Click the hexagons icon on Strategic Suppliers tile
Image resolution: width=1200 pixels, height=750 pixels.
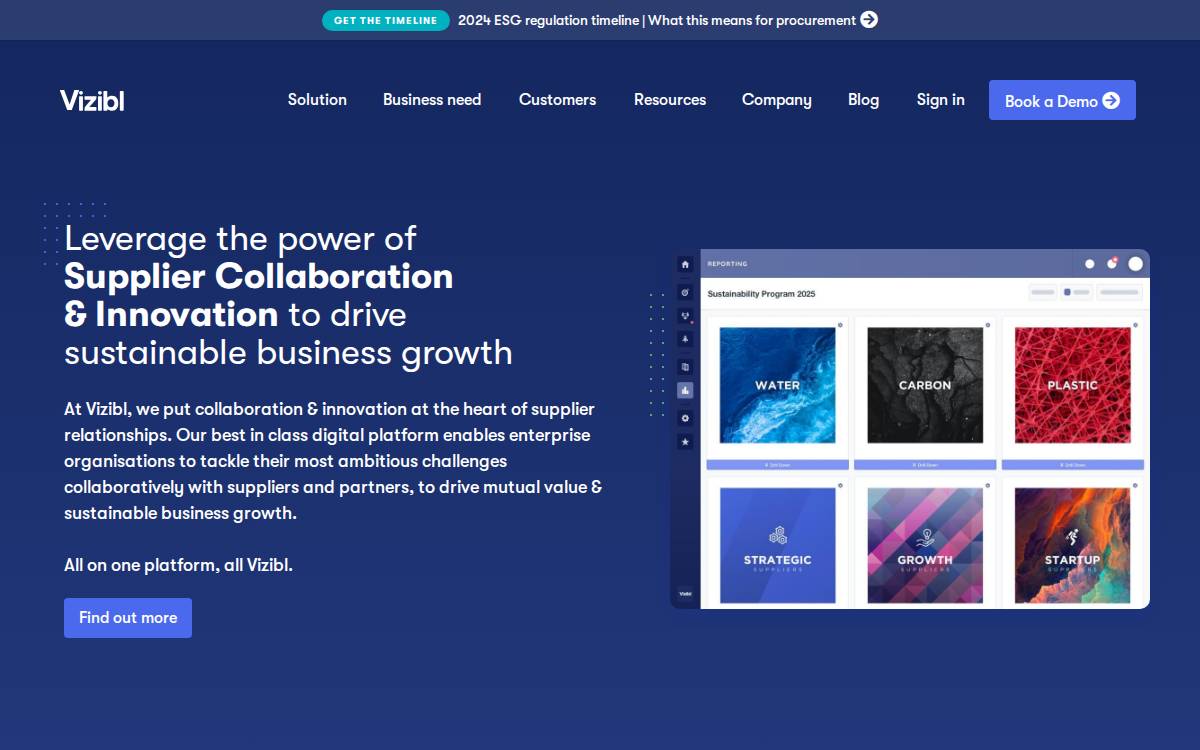[778, 536]
